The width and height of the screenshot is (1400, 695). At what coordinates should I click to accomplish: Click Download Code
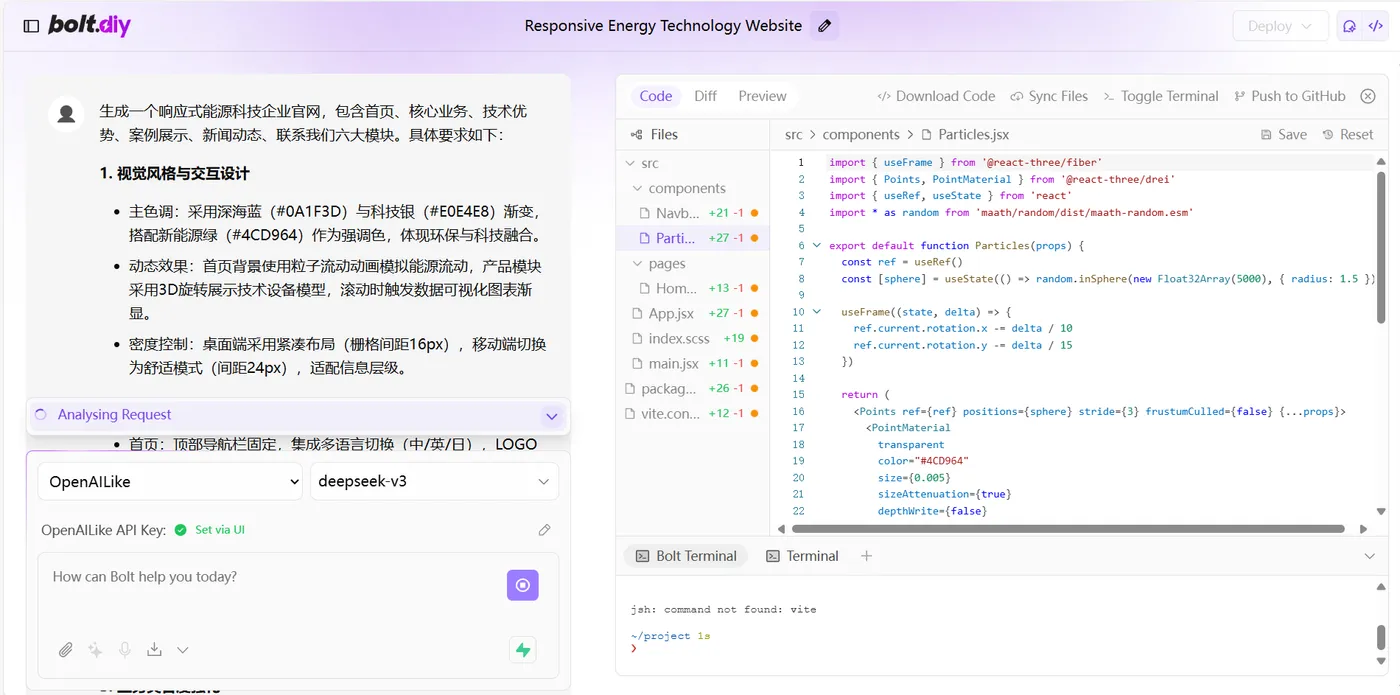(936, 96)
